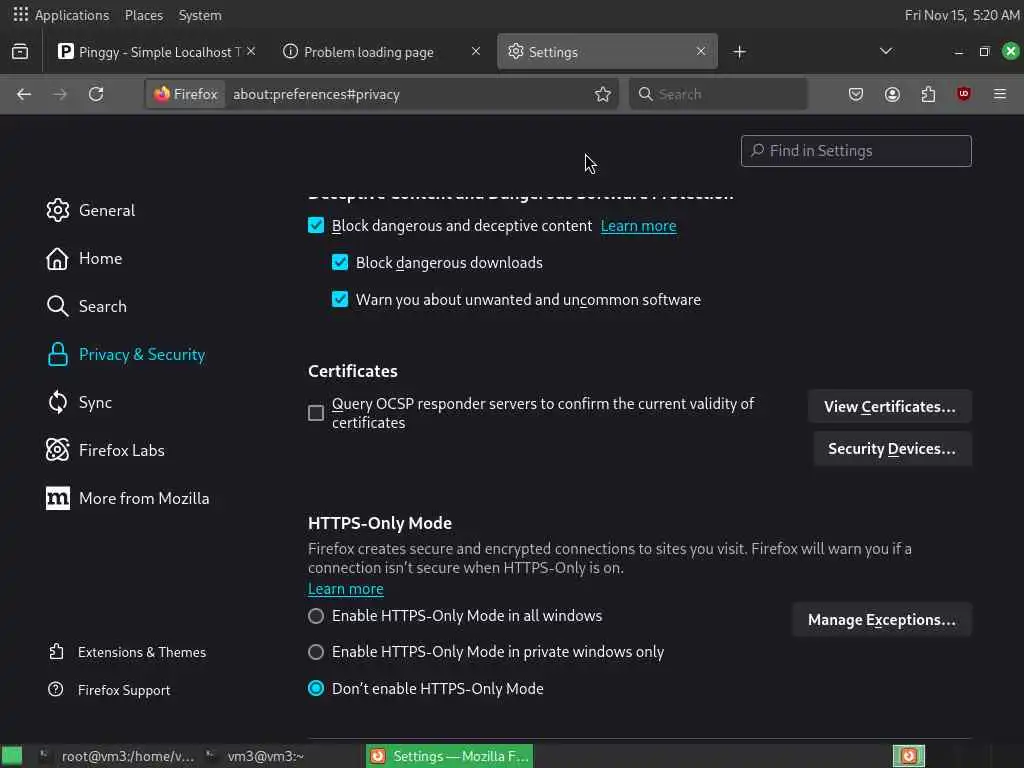Click the Find in Settings field
The width and height of the screenshot is (1024, 768).
[856, 151]
